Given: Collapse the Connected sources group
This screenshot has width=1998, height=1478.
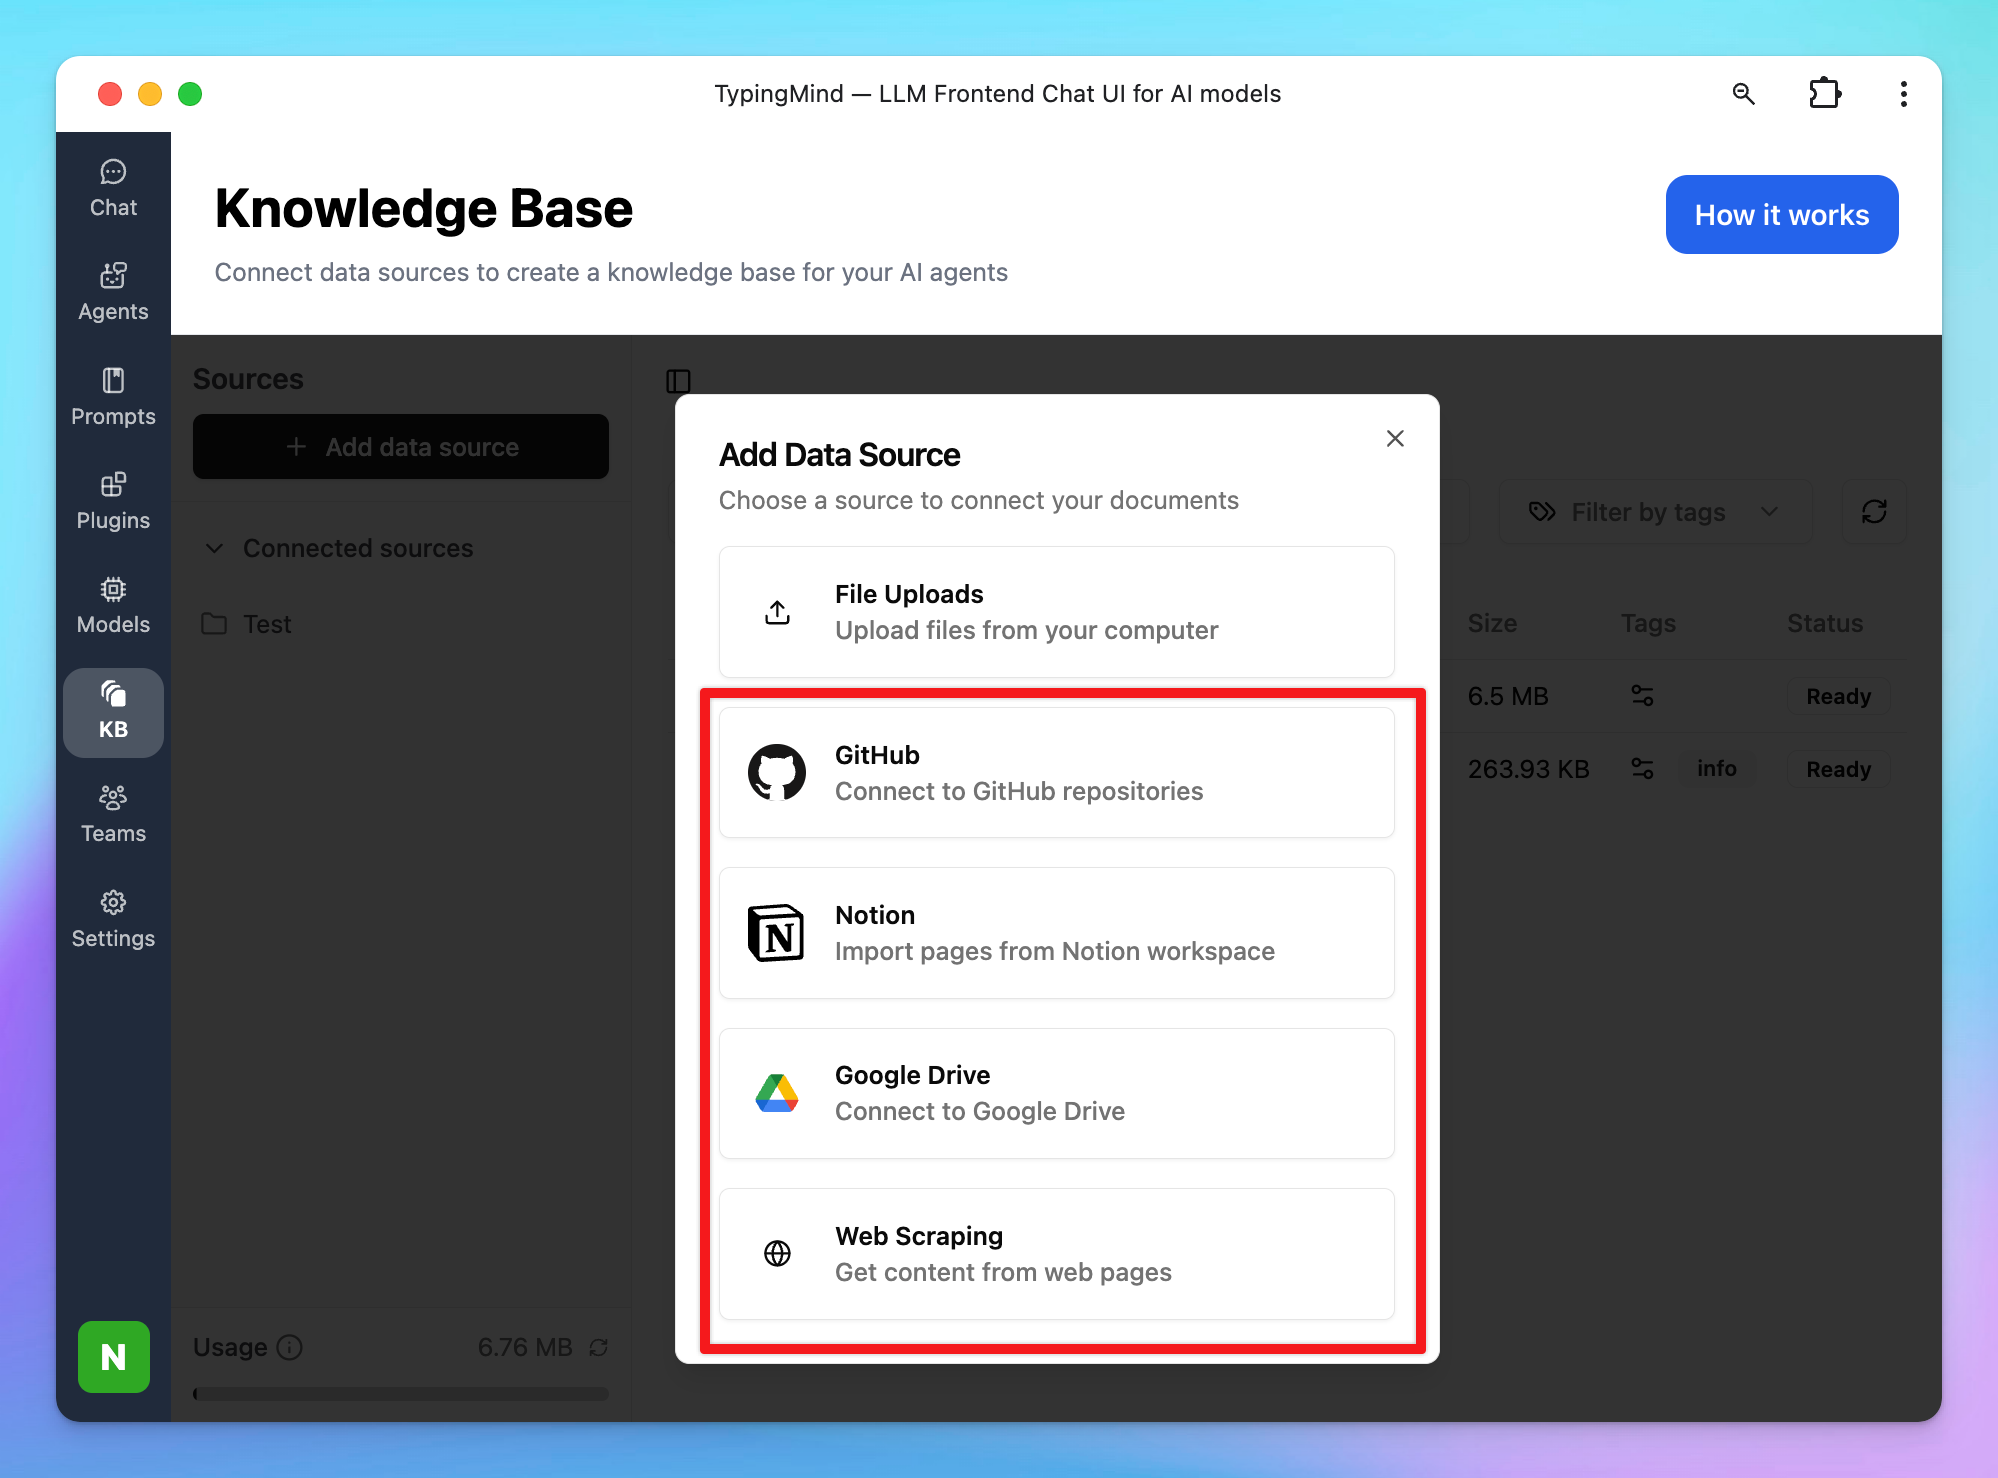Looking at the screenshot, I should 215,548.
